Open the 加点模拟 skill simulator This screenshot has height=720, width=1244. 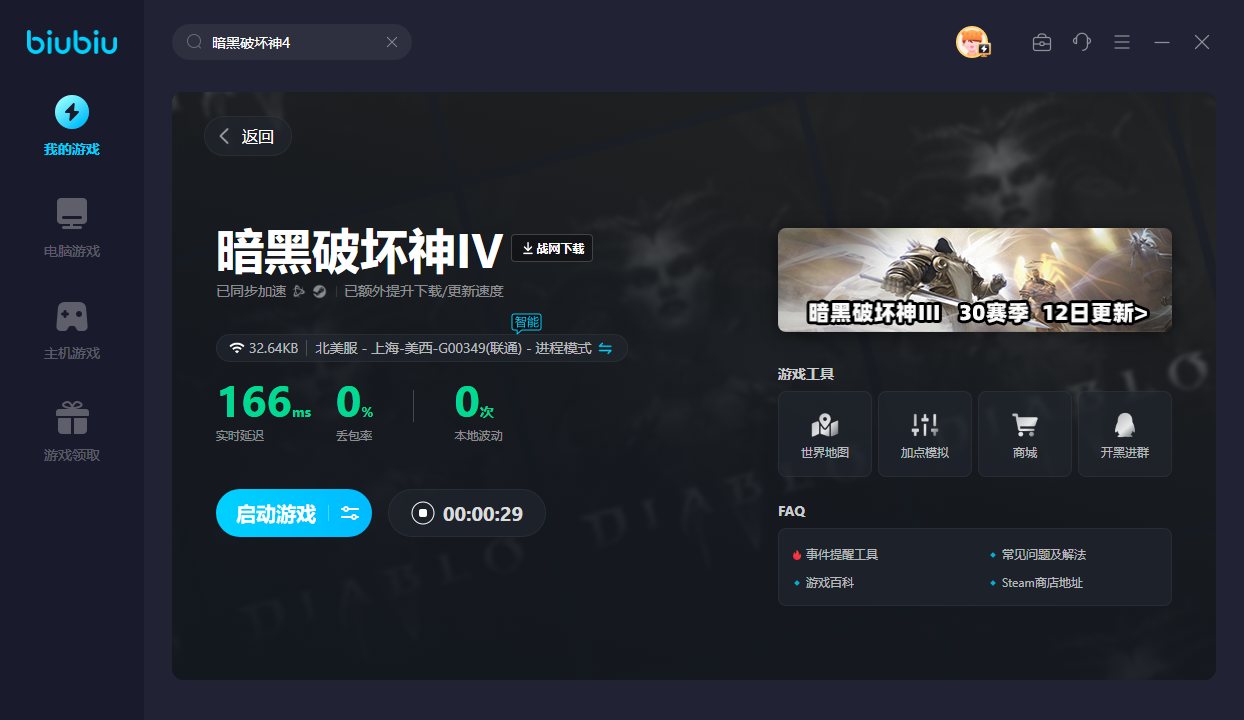click(x=925, y=434)
